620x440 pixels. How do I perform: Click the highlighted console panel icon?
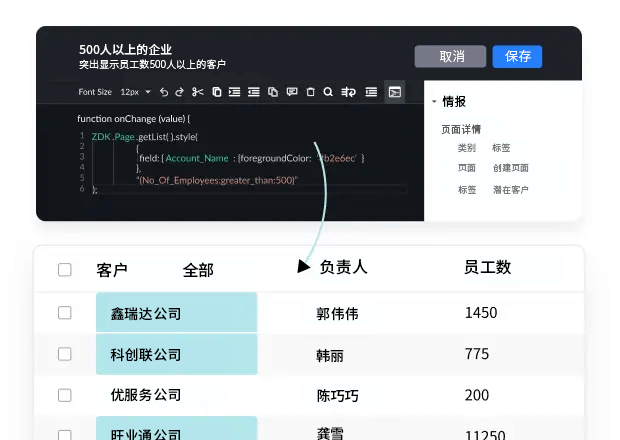[395, 92]
